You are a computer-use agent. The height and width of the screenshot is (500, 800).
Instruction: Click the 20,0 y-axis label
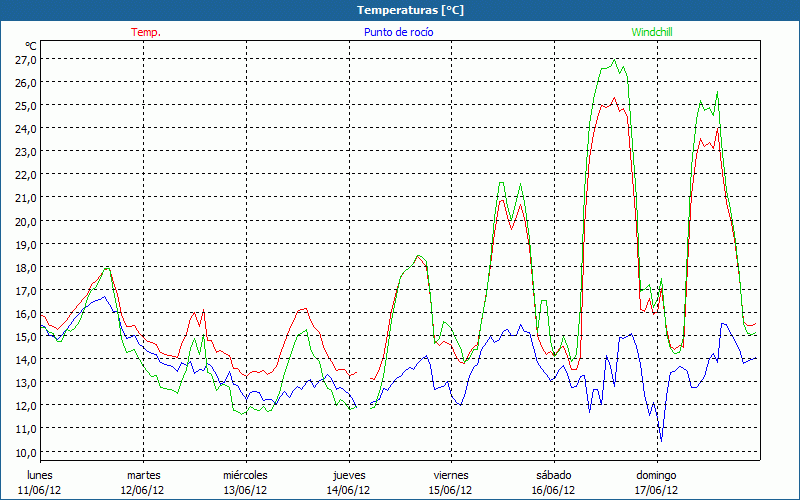pos(26,221)
